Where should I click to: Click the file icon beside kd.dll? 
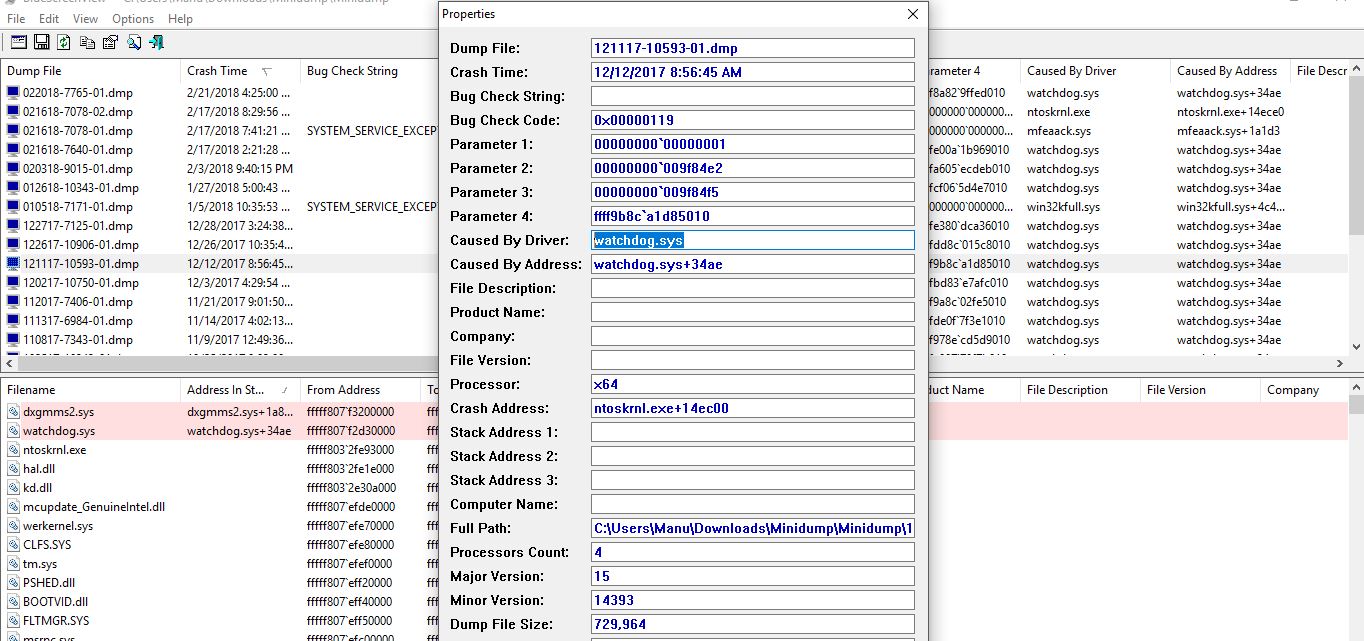click(x=13, y=488)
